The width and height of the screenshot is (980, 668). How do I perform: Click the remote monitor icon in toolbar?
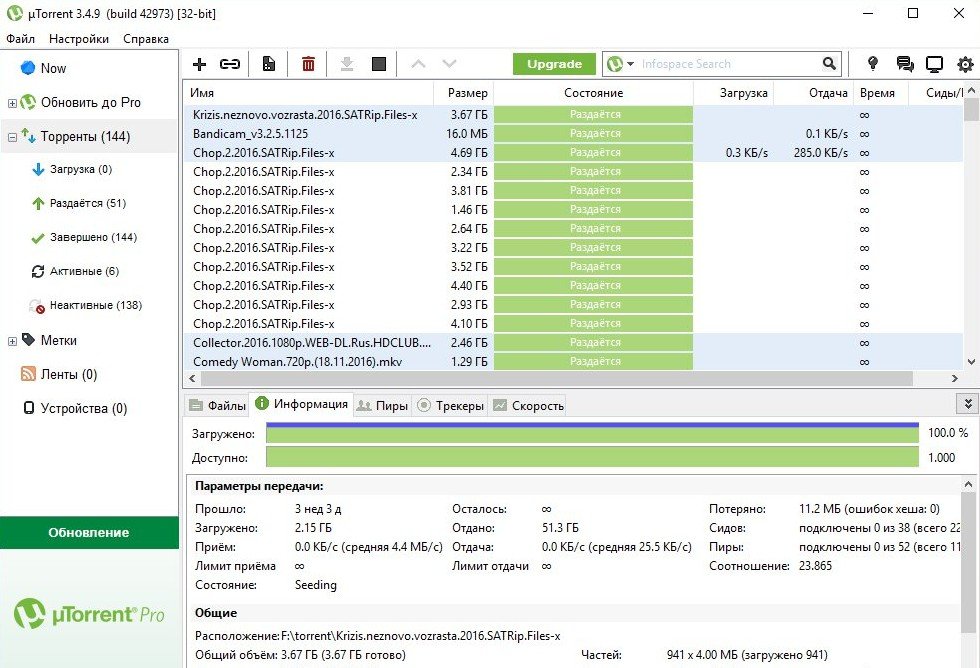point(934,64)
